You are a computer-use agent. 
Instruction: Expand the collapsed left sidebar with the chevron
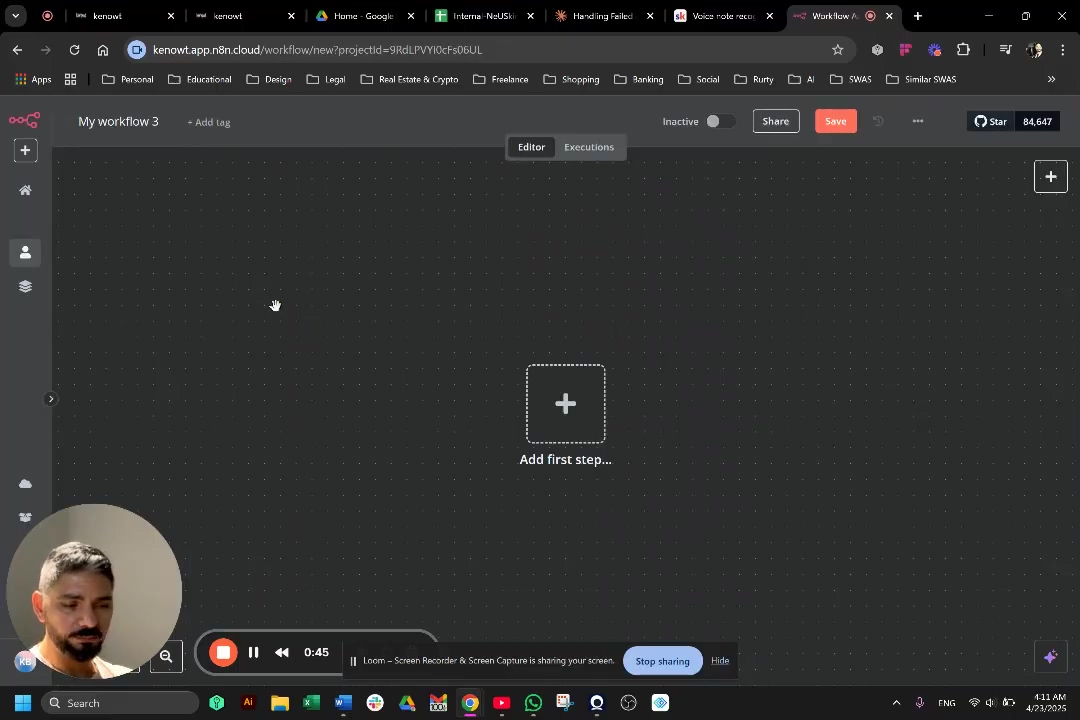point(51,399)
